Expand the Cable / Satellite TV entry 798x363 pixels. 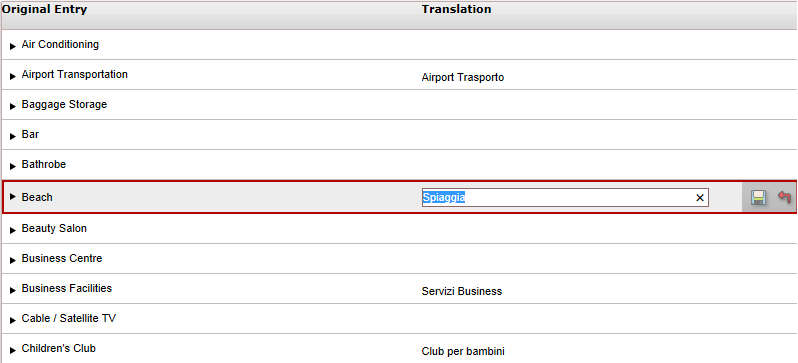13,320
